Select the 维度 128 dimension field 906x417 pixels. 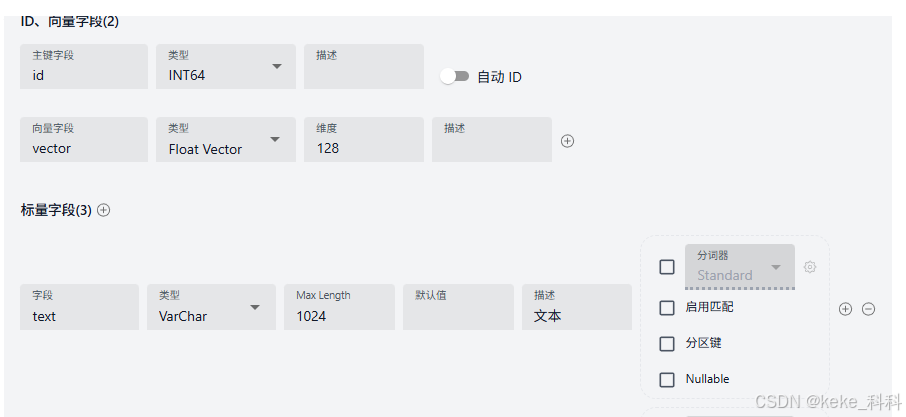[364, 140]
